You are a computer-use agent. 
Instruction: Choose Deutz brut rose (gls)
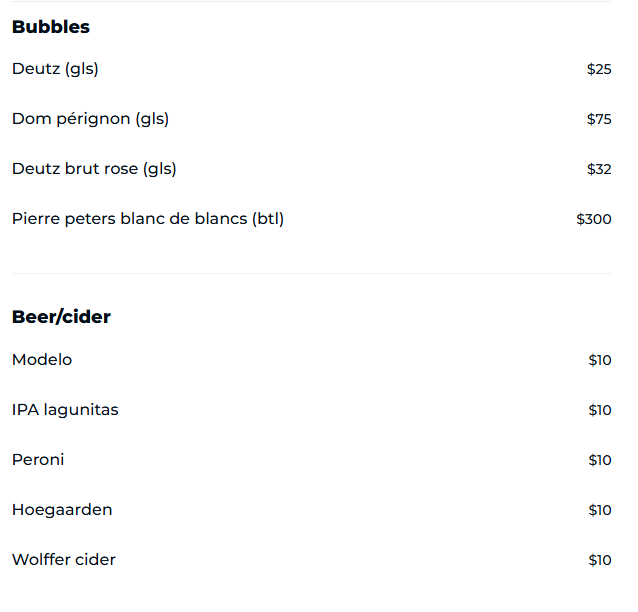[x=94, y=169]
